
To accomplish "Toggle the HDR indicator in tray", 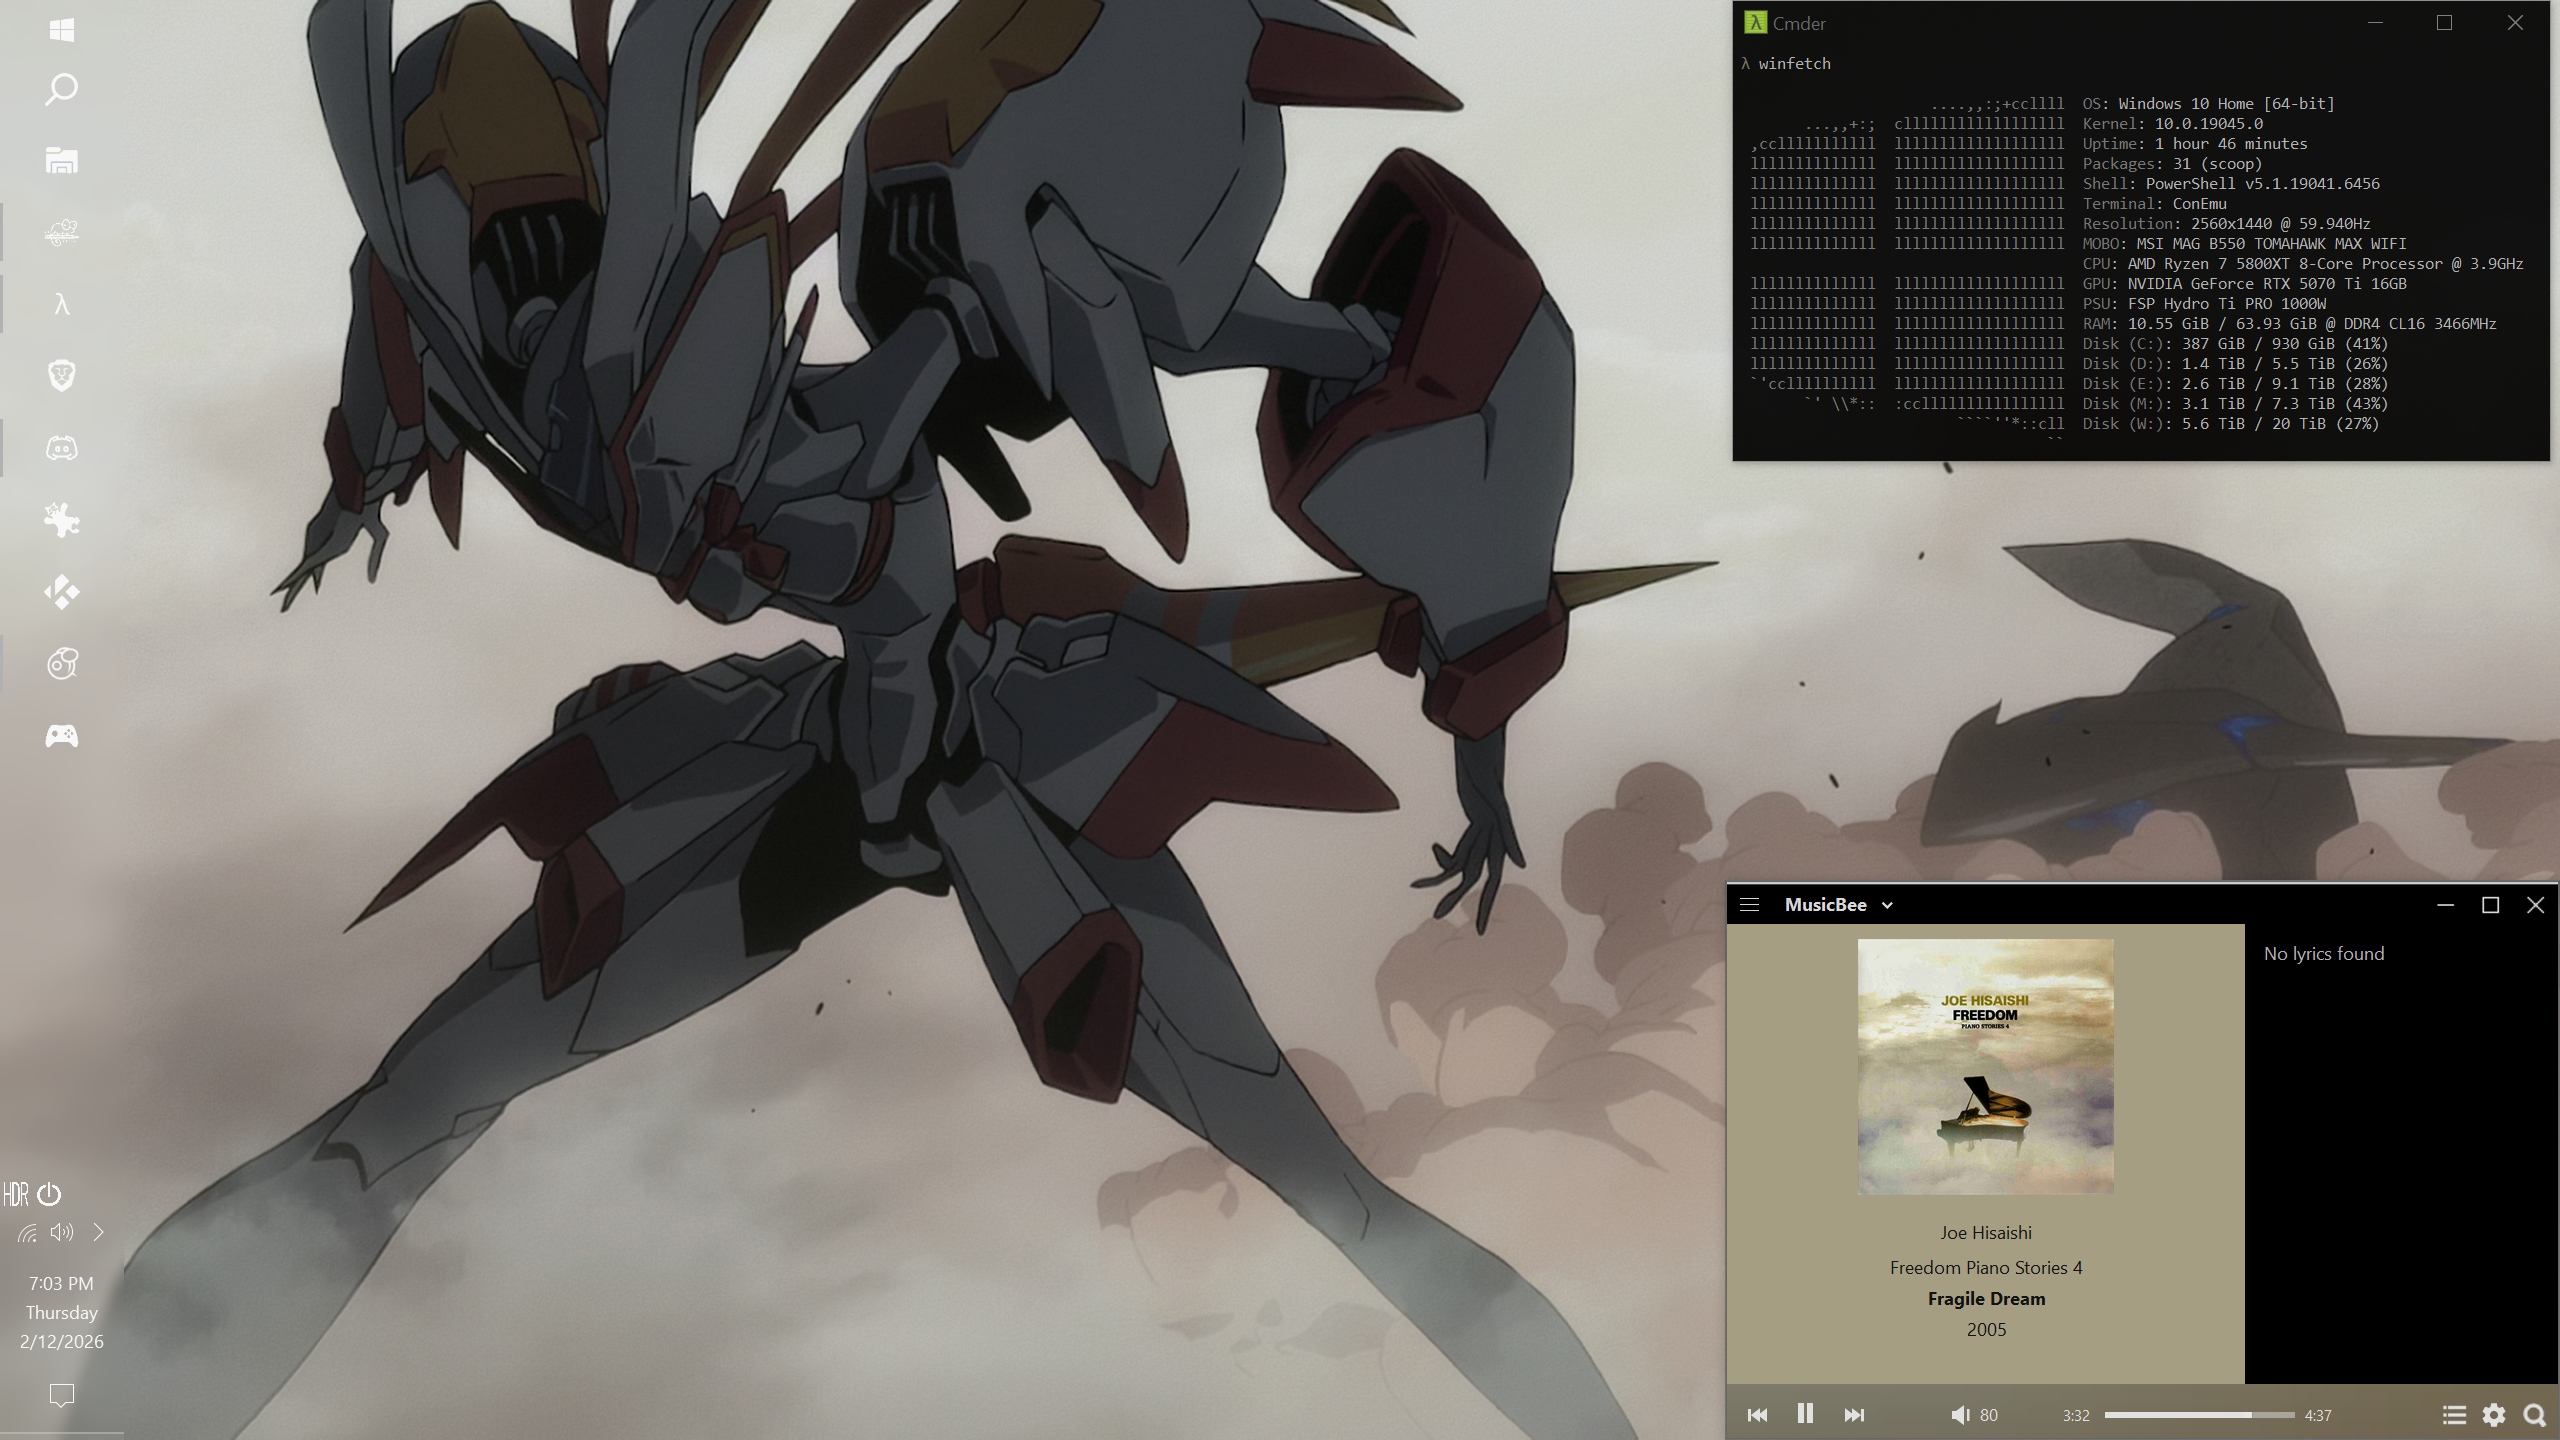I will tap(16, 1194).
